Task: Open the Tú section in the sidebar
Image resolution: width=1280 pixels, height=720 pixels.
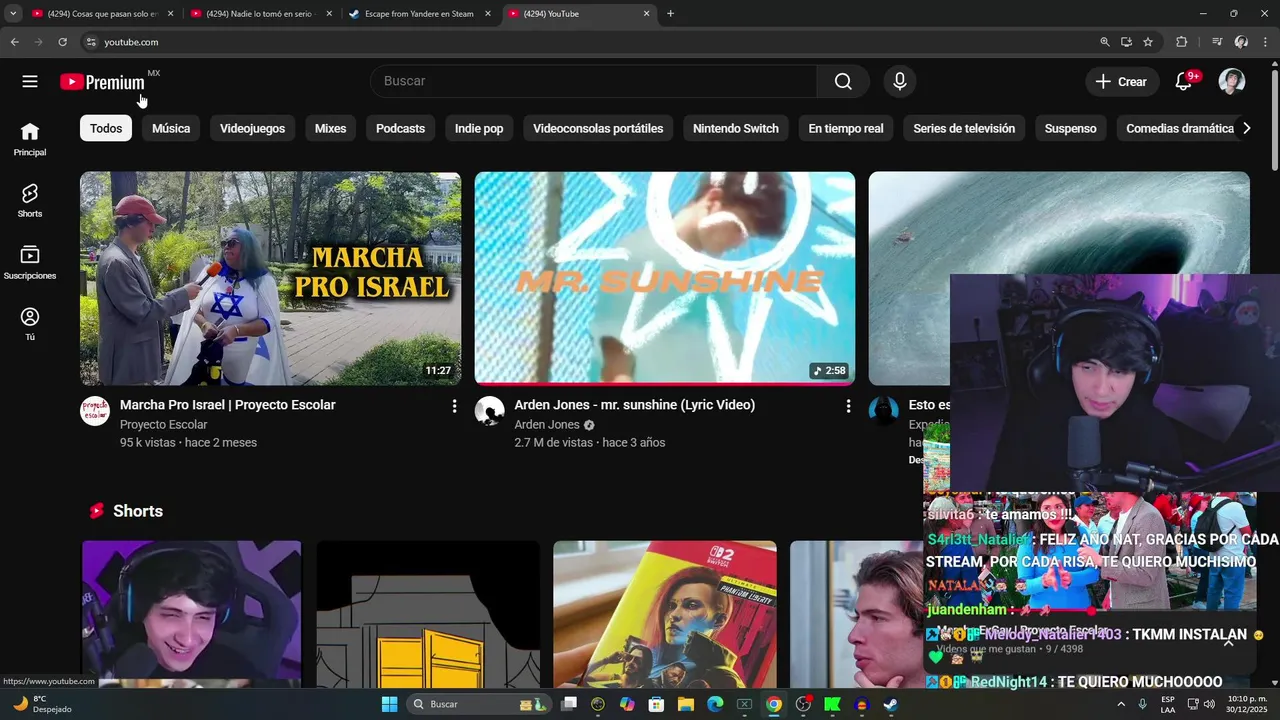Action: [x=30, y=324]
